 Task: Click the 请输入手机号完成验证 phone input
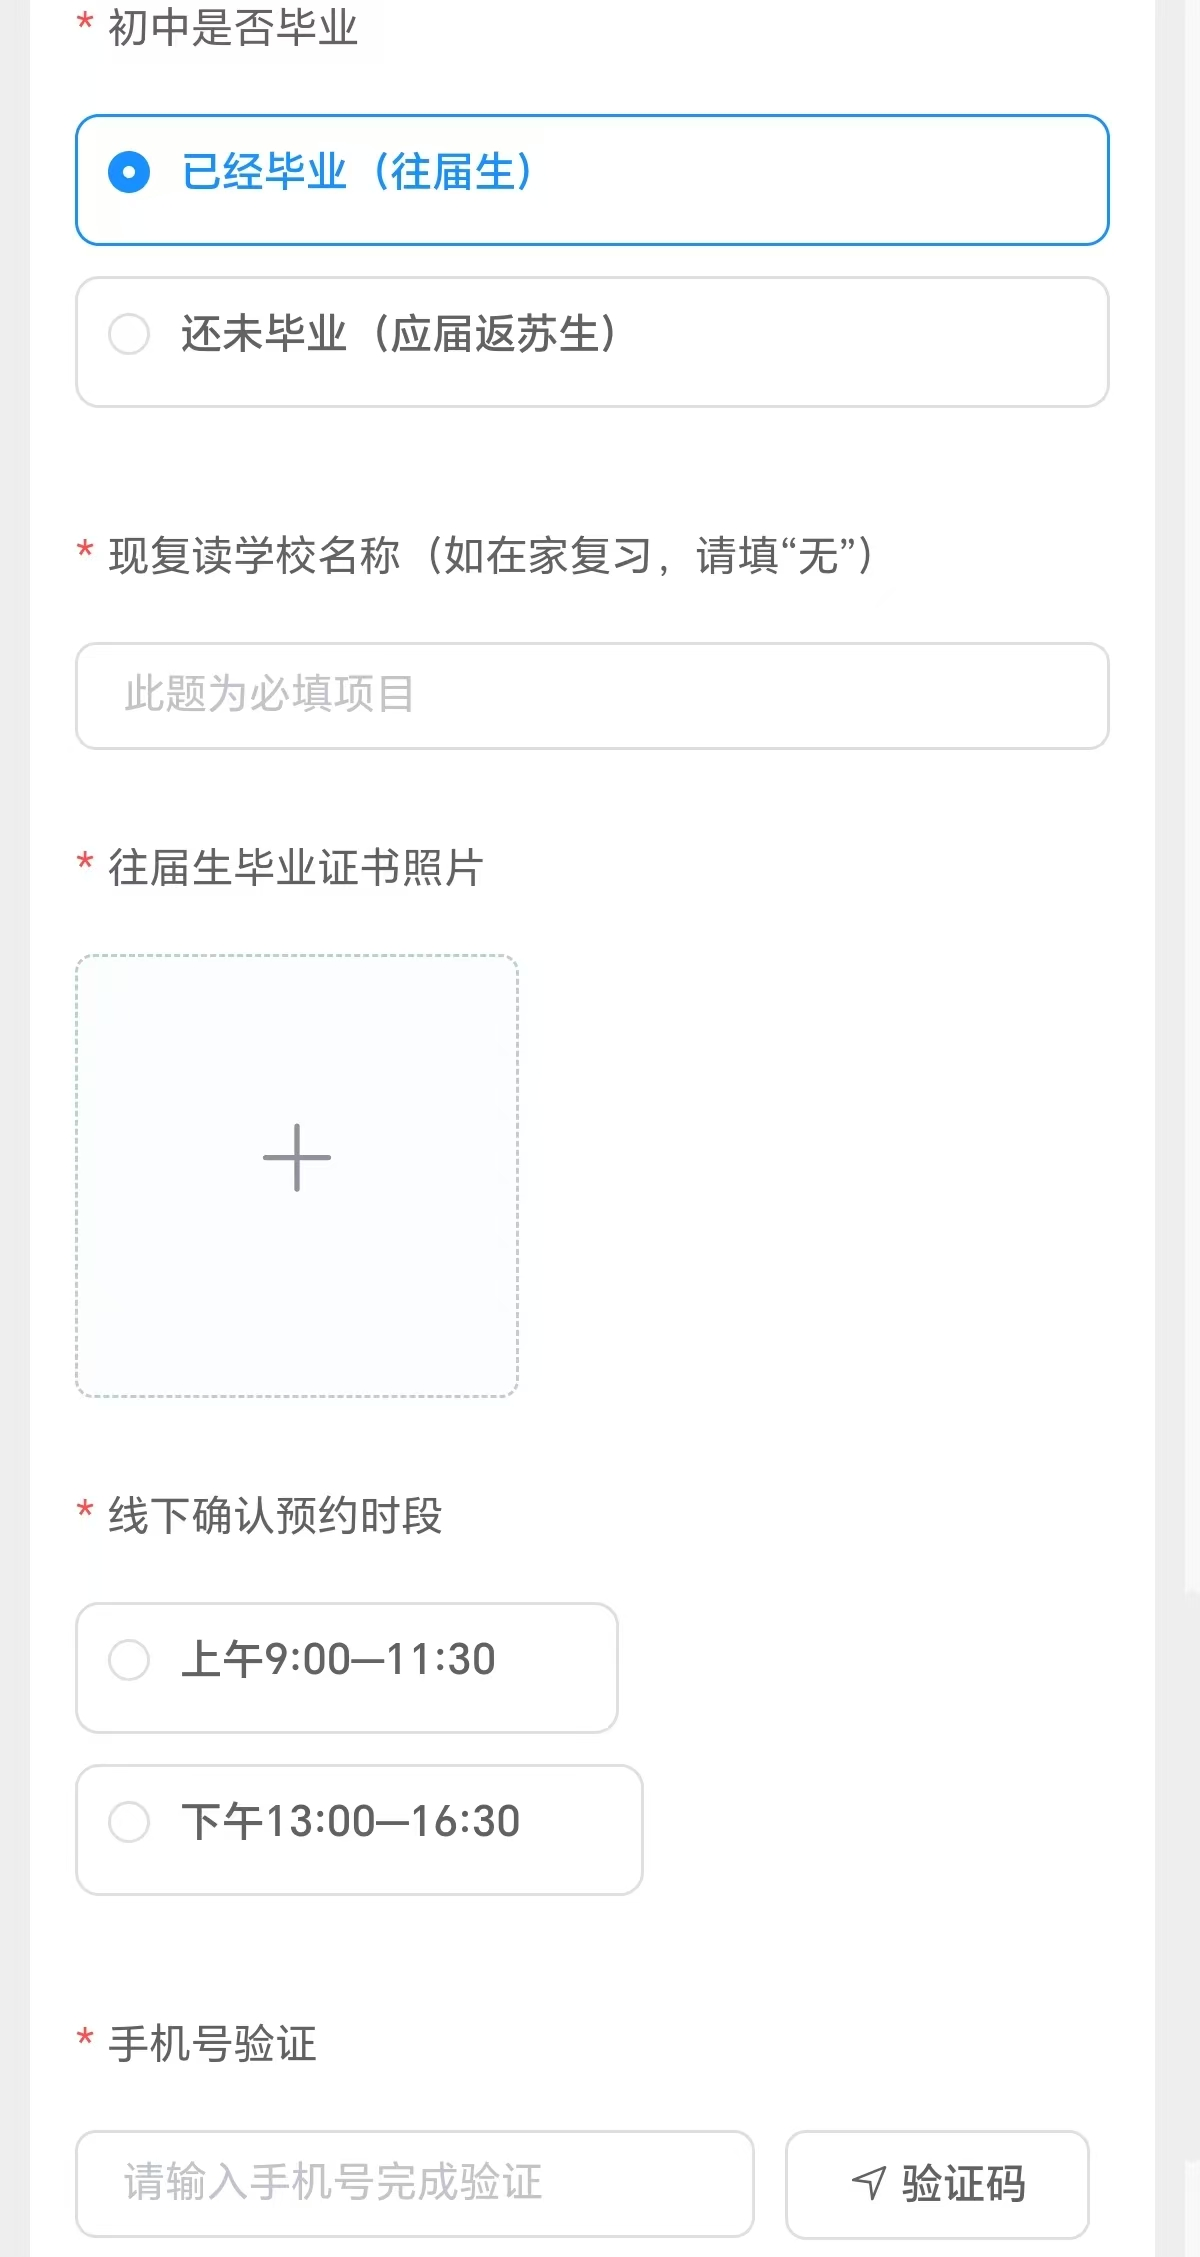pos(414,2183)
